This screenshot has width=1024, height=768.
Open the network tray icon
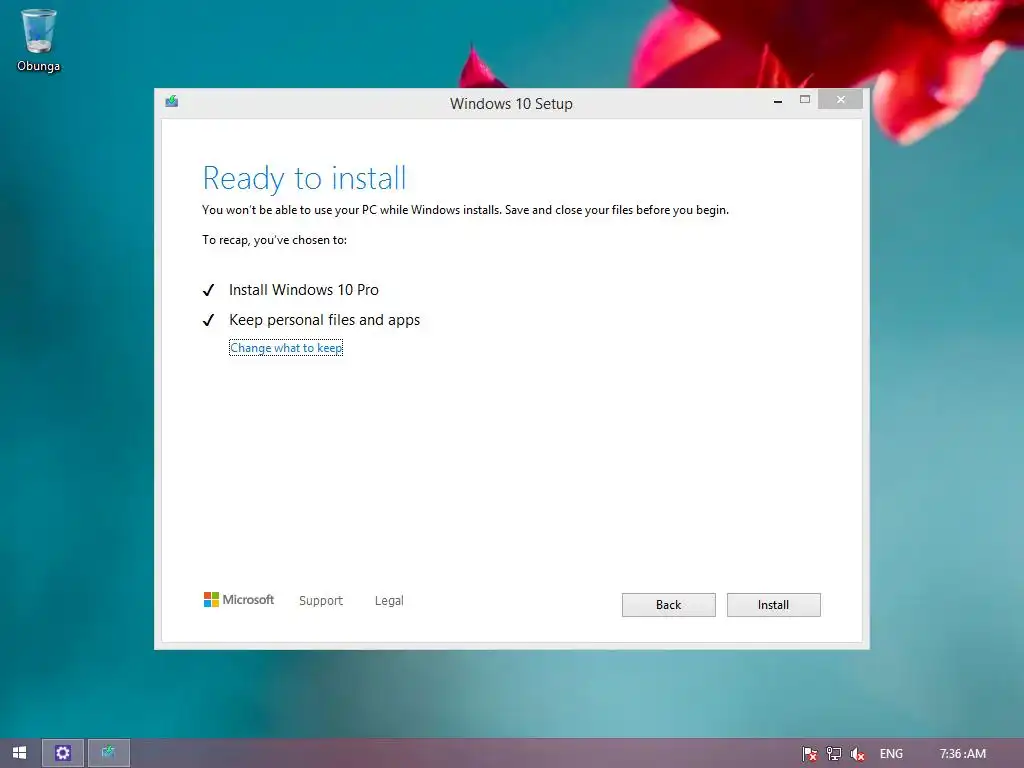(x=833, y=754)
